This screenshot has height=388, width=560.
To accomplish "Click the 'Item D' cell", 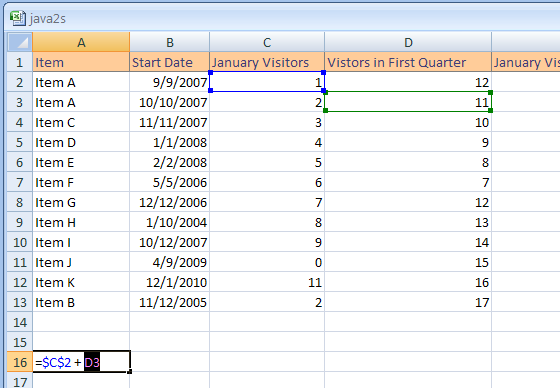I will pyautogui.click(x=81, y=143).
